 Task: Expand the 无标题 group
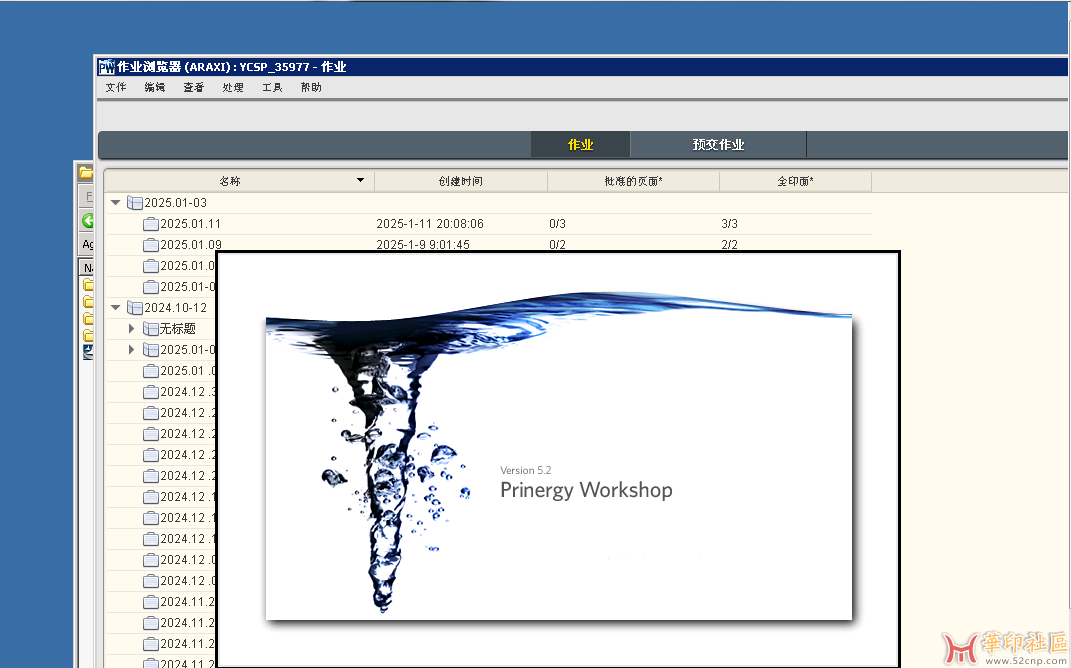click(x=131, y=329)
